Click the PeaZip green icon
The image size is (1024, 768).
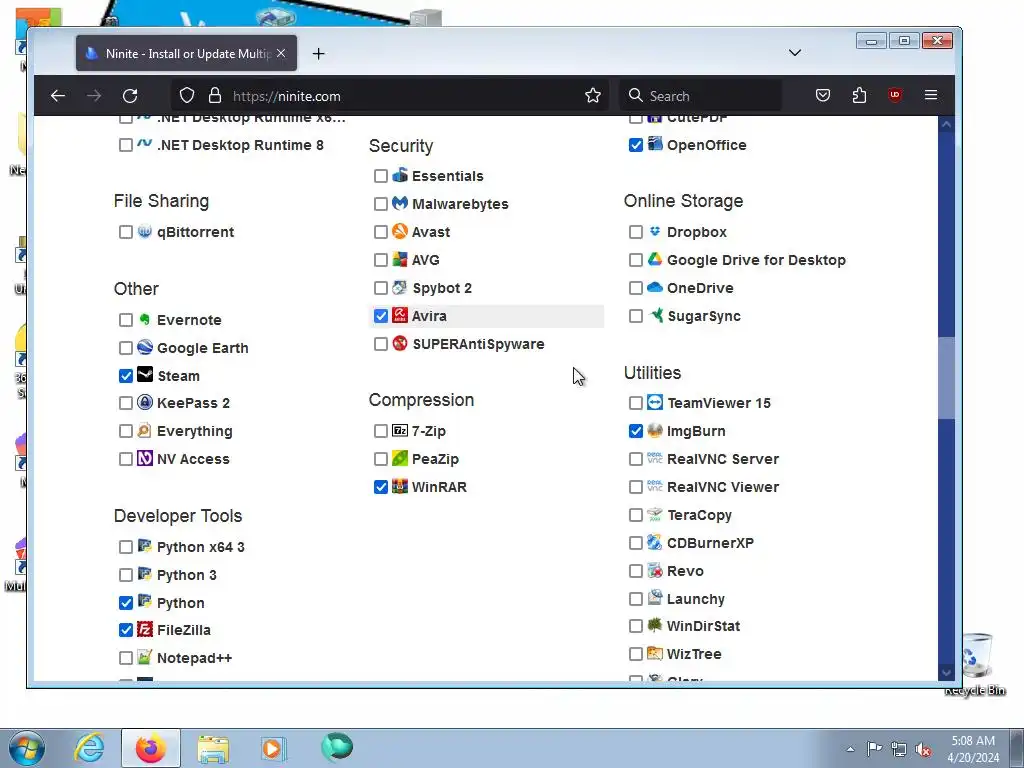(400, 458)
